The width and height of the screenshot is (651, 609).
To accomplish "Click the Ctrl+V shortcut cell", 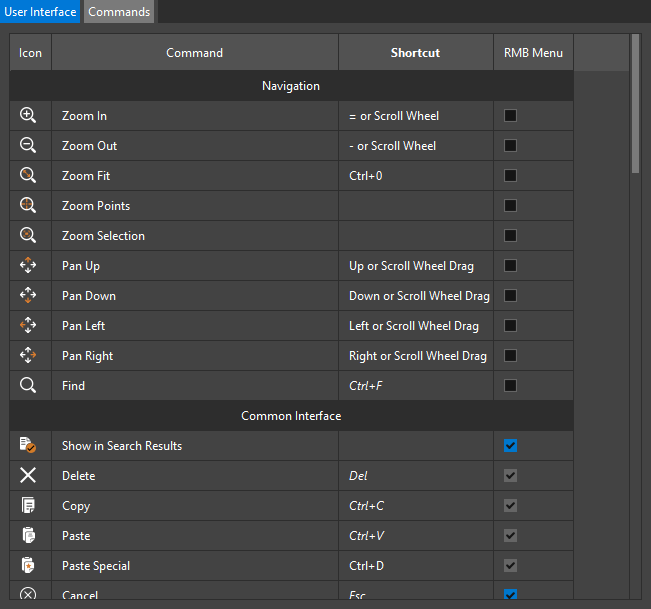I will 416,536.
